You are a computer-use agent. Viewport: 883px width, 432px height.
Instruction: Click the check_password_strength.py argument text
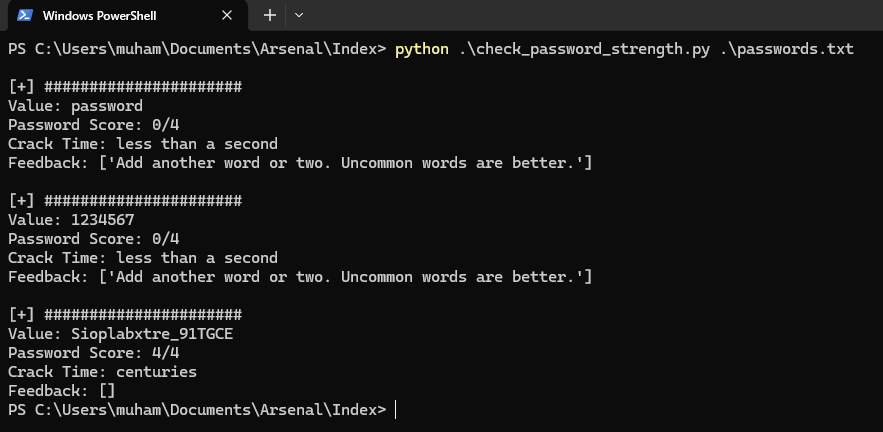(585, 48)
